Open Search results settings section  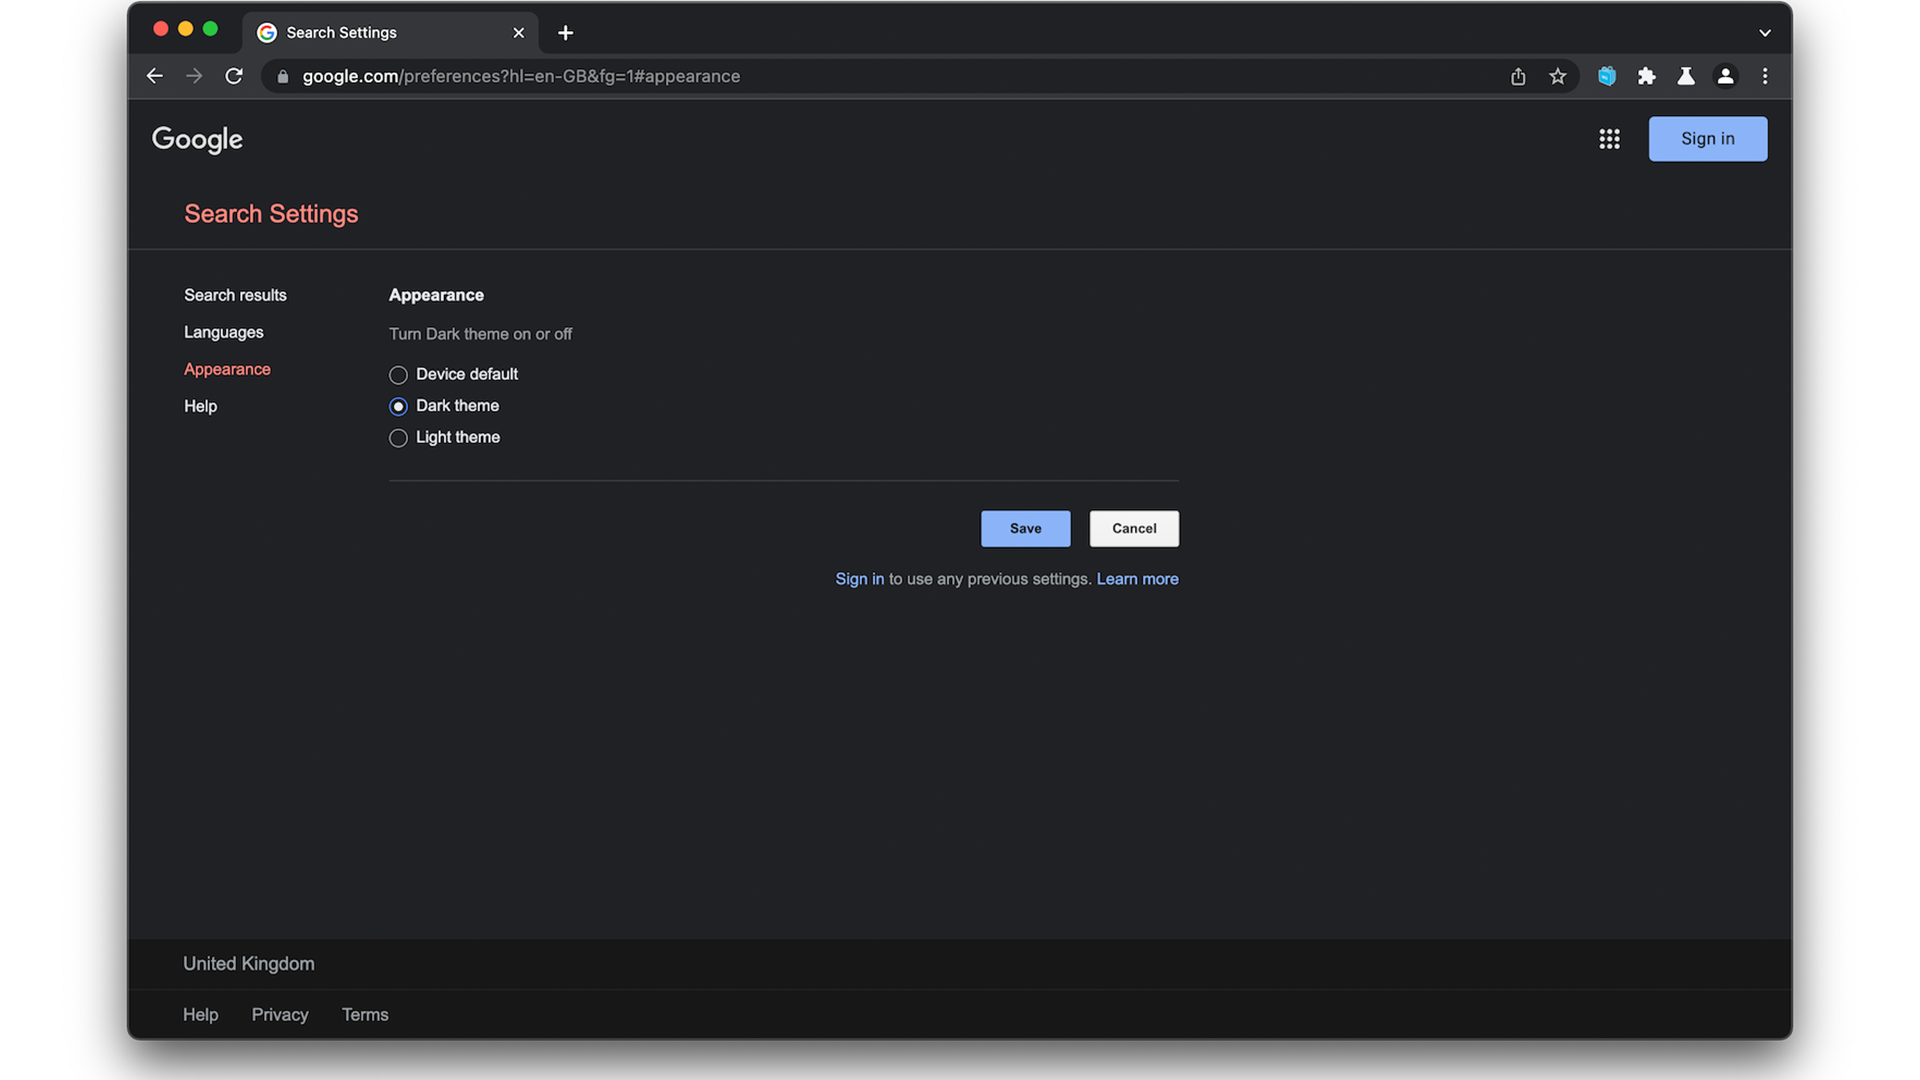235,295
